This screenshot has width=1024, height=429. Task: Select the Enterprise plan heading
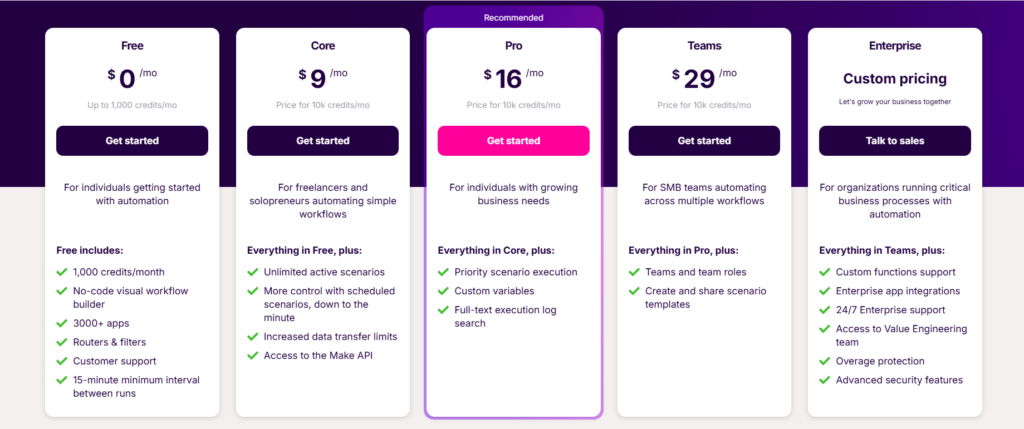point(895,45)
